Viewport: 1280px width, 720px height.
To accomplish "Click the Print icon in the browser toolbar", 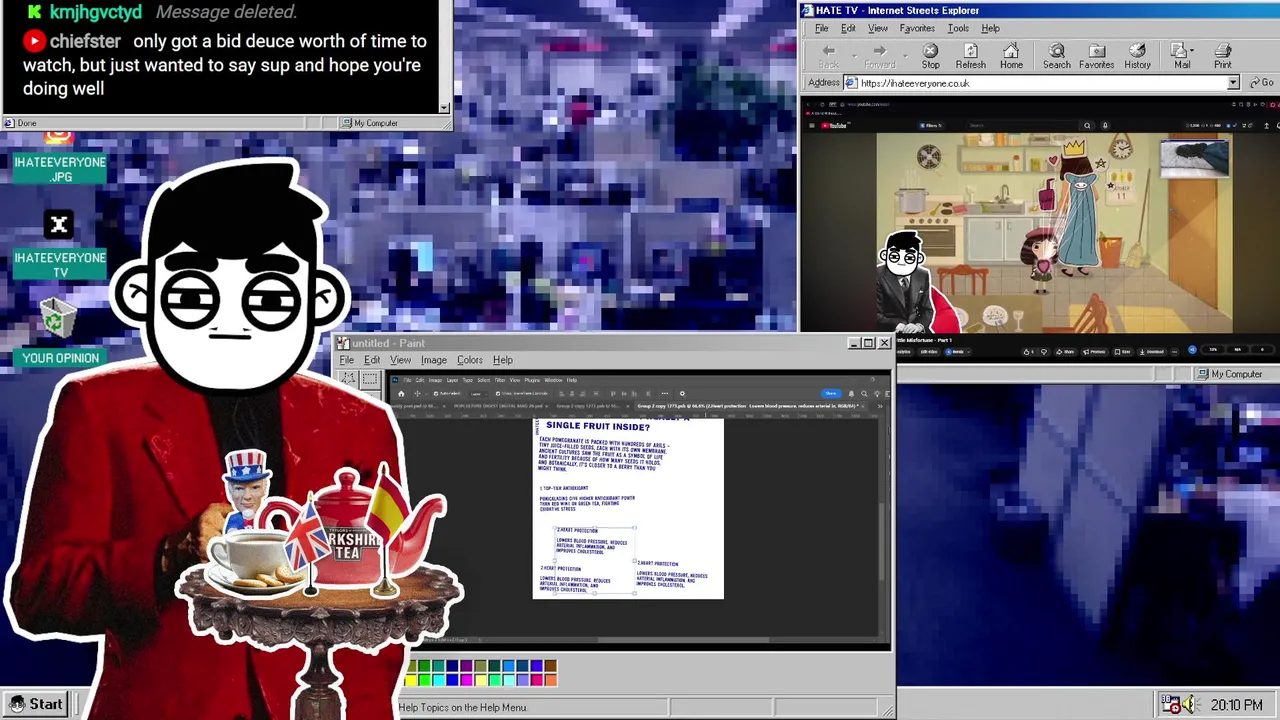I will (x=1222, y=51).
